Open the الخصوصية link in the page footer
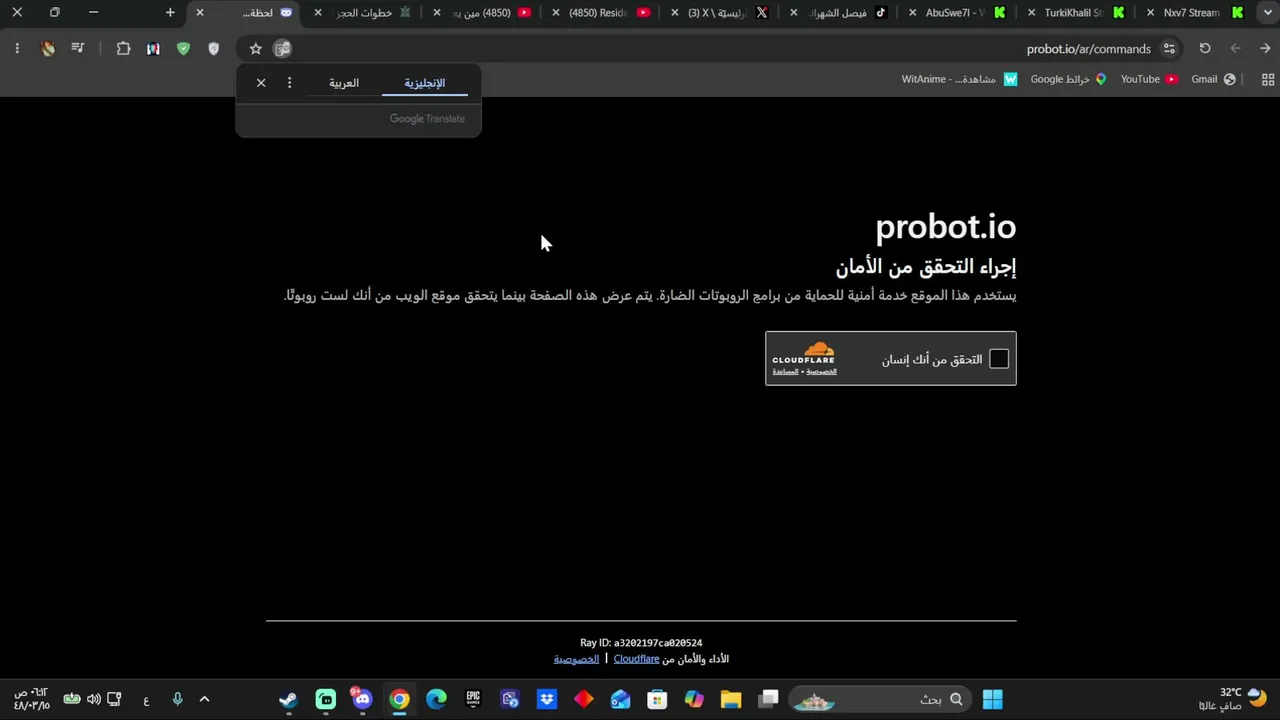This screenshot has height=720, width=1280. pos(576,659)
